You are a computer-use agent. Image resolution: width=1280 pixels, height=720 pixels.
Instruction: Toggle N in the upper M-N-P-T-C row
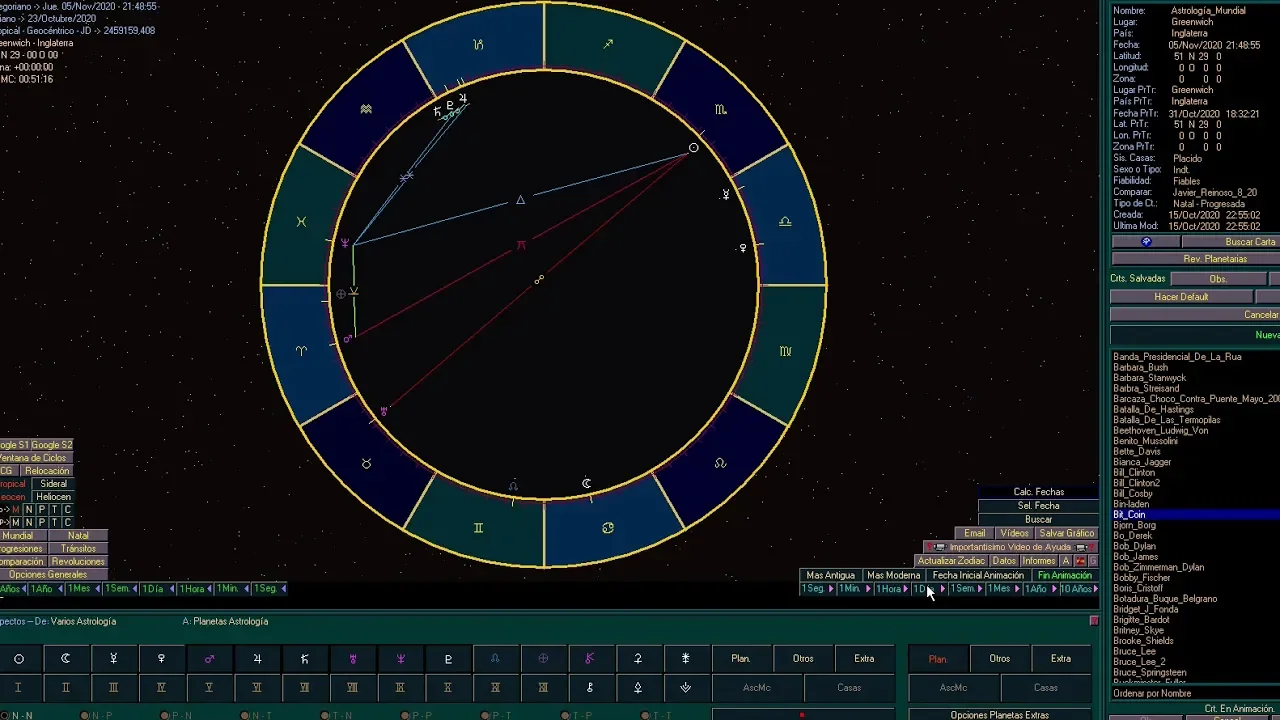[x=29, y=510]
